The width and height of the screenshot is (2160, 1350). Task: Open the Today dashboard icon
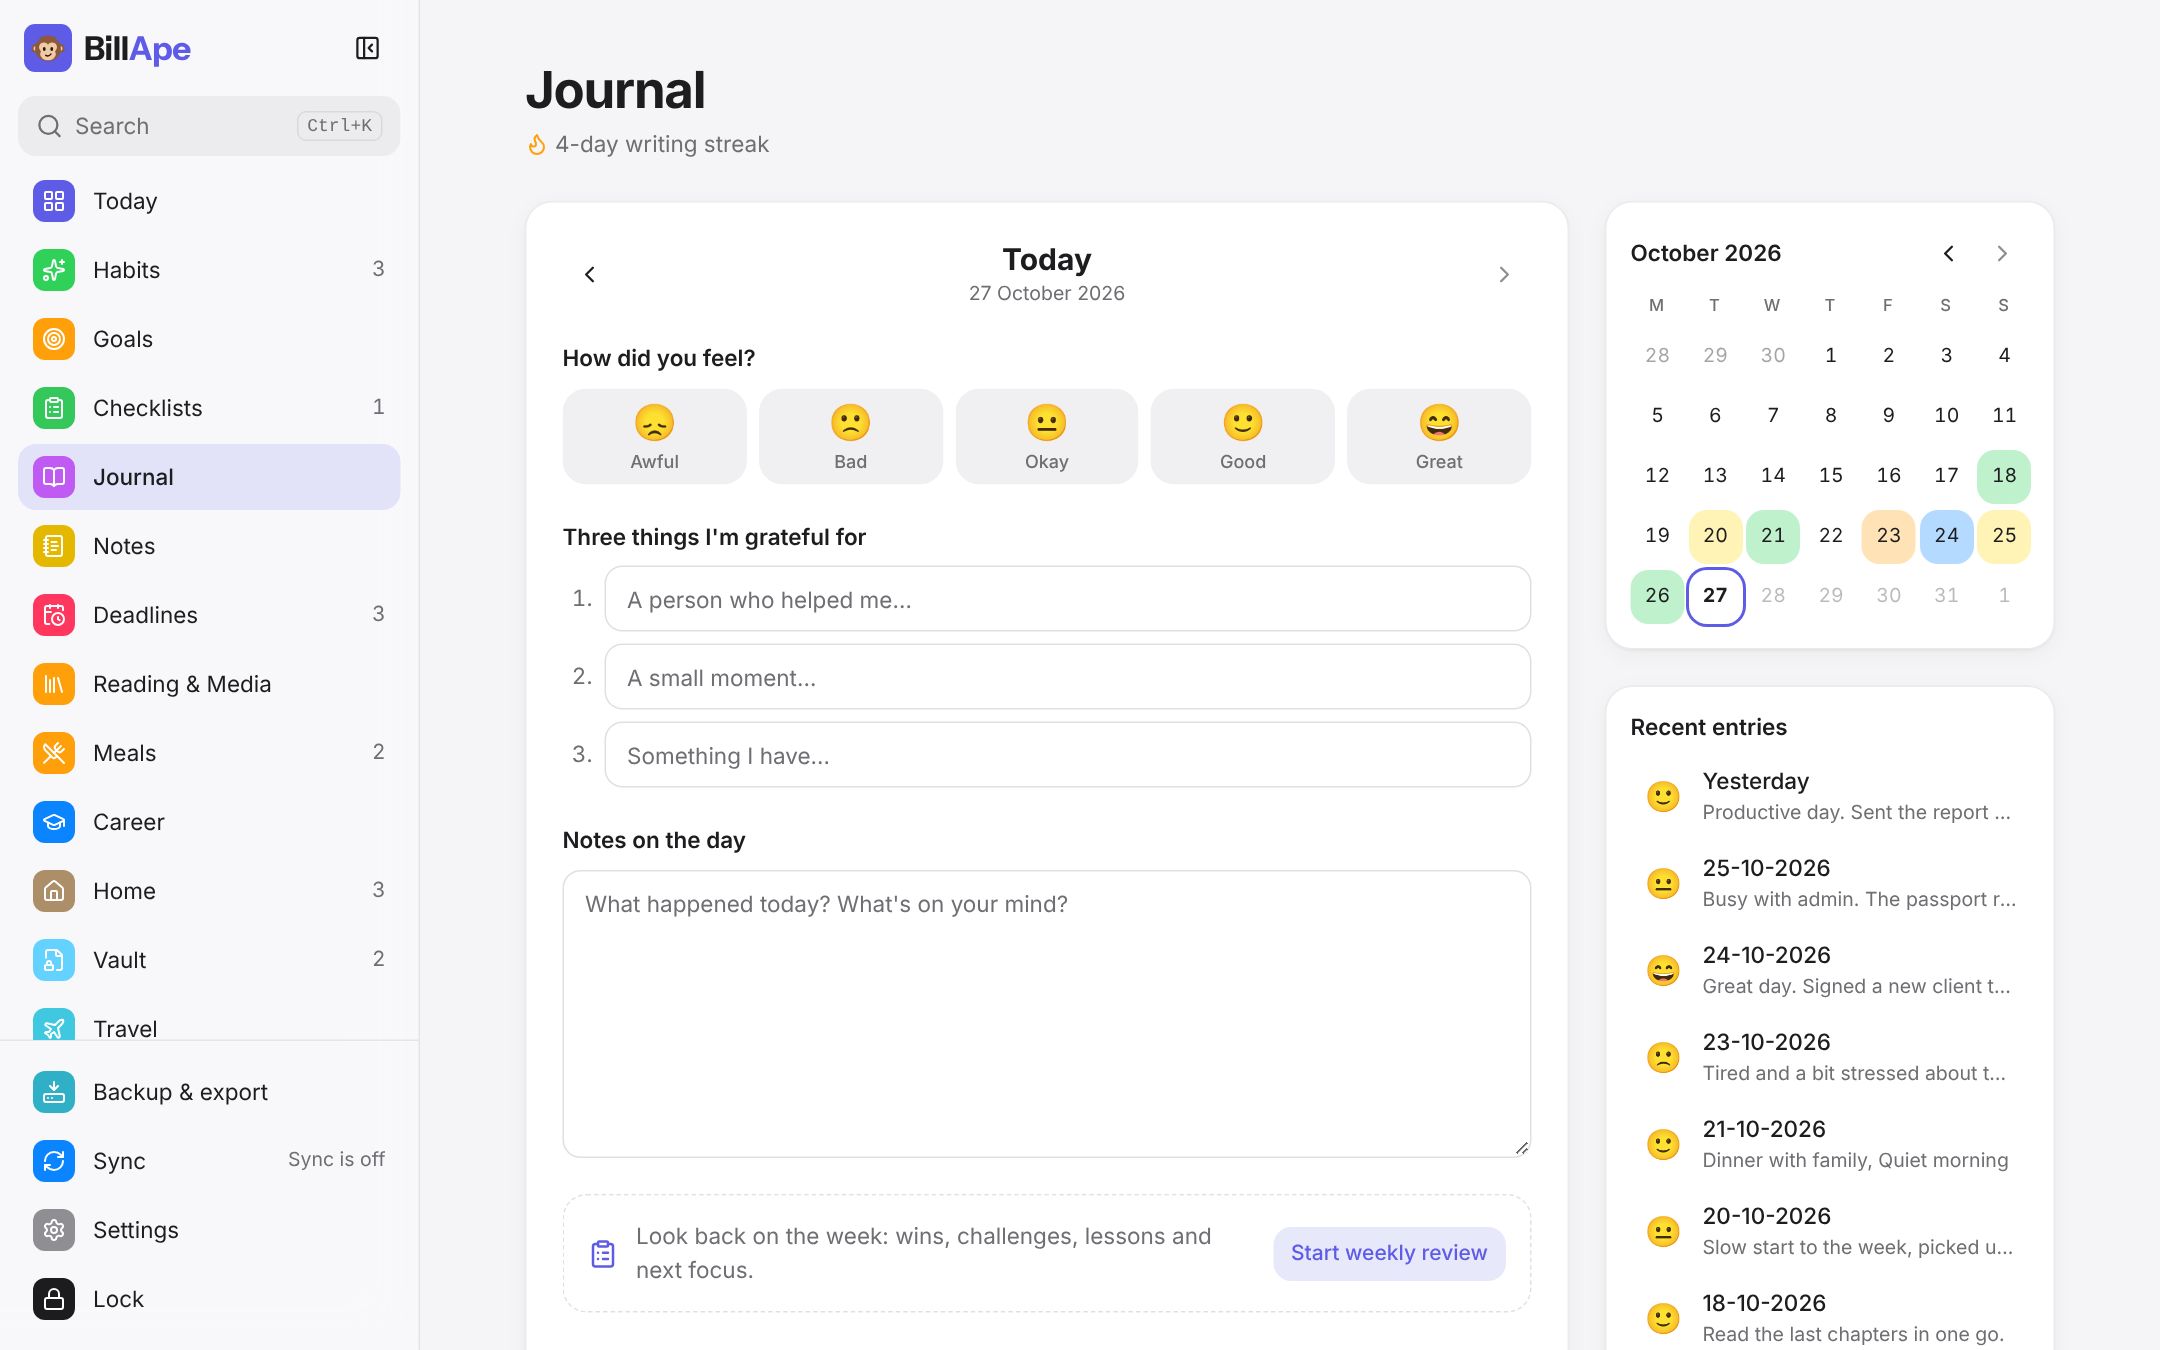click(54, 201)
